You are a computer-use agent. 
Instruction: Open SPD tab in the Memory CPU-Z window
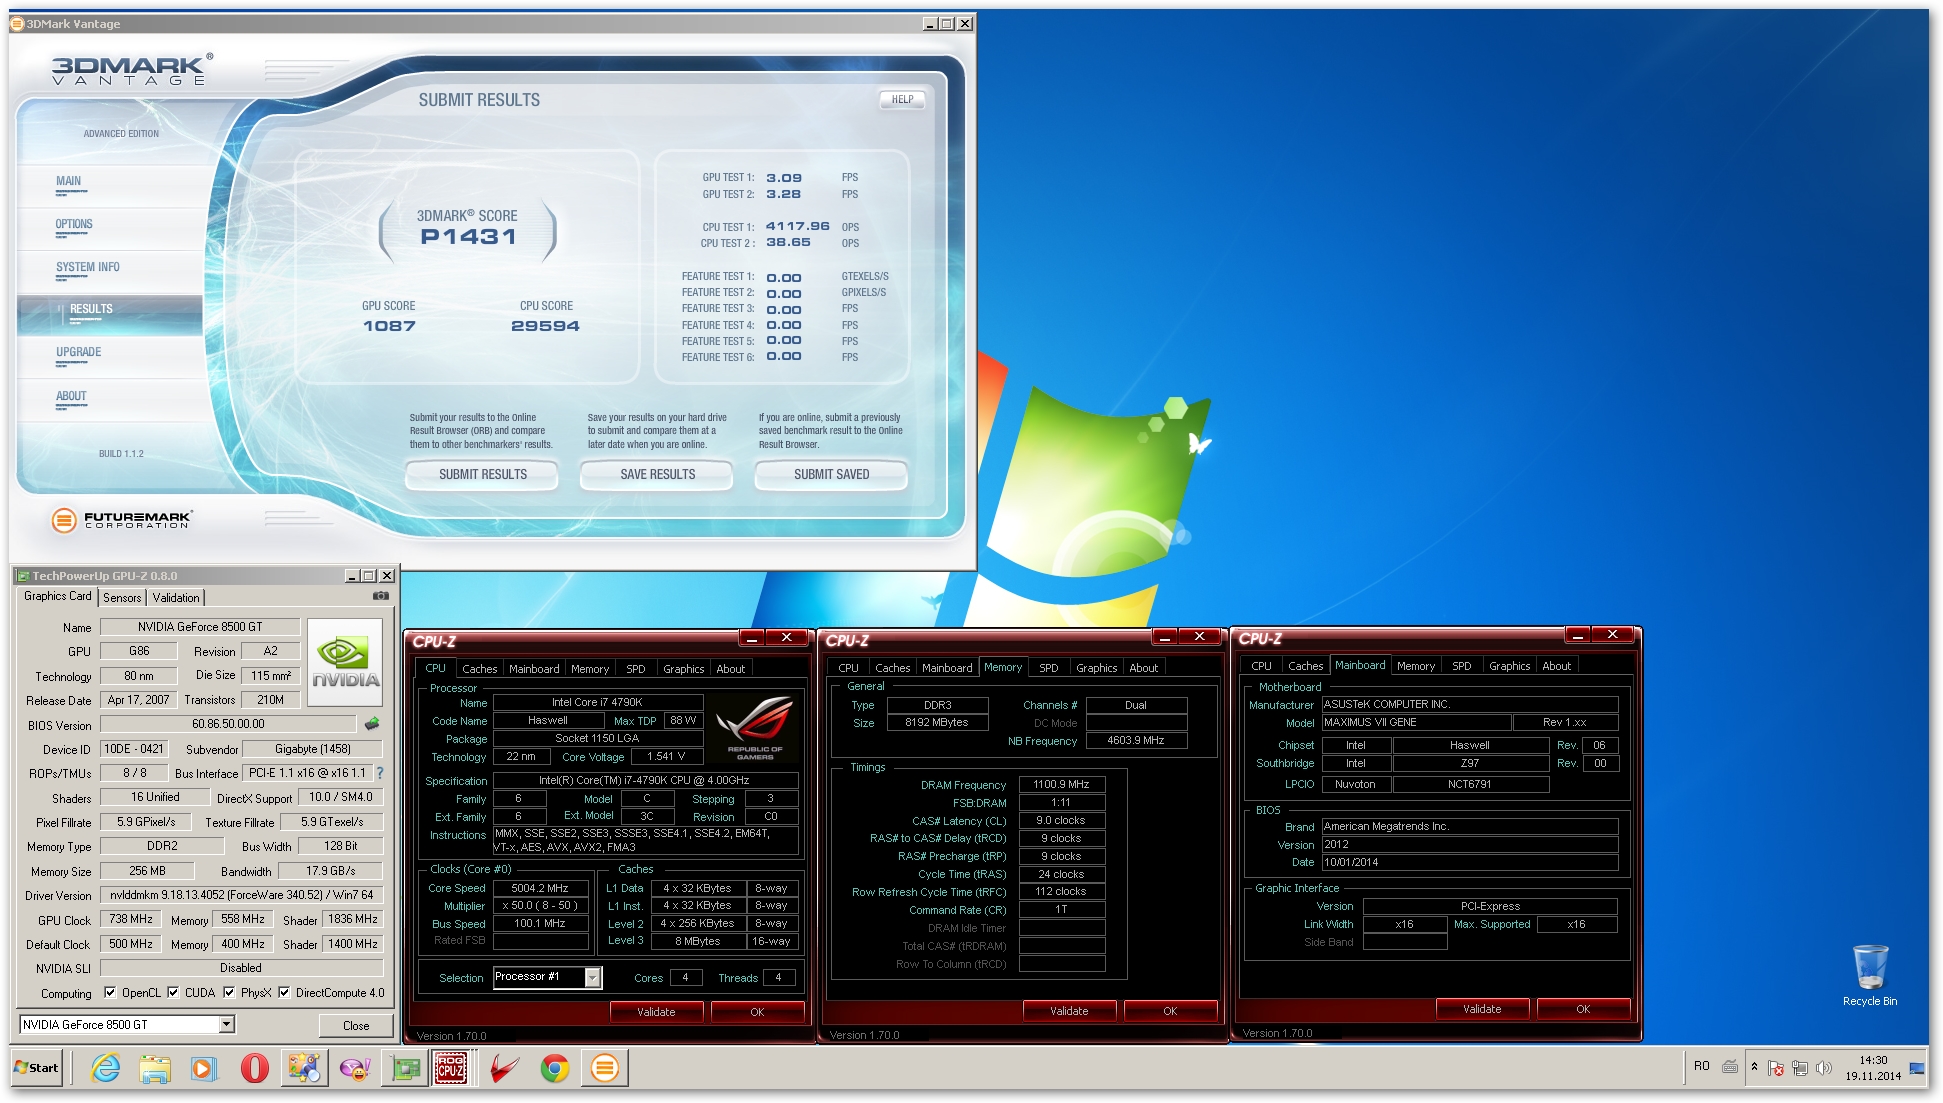point(1048,668)
